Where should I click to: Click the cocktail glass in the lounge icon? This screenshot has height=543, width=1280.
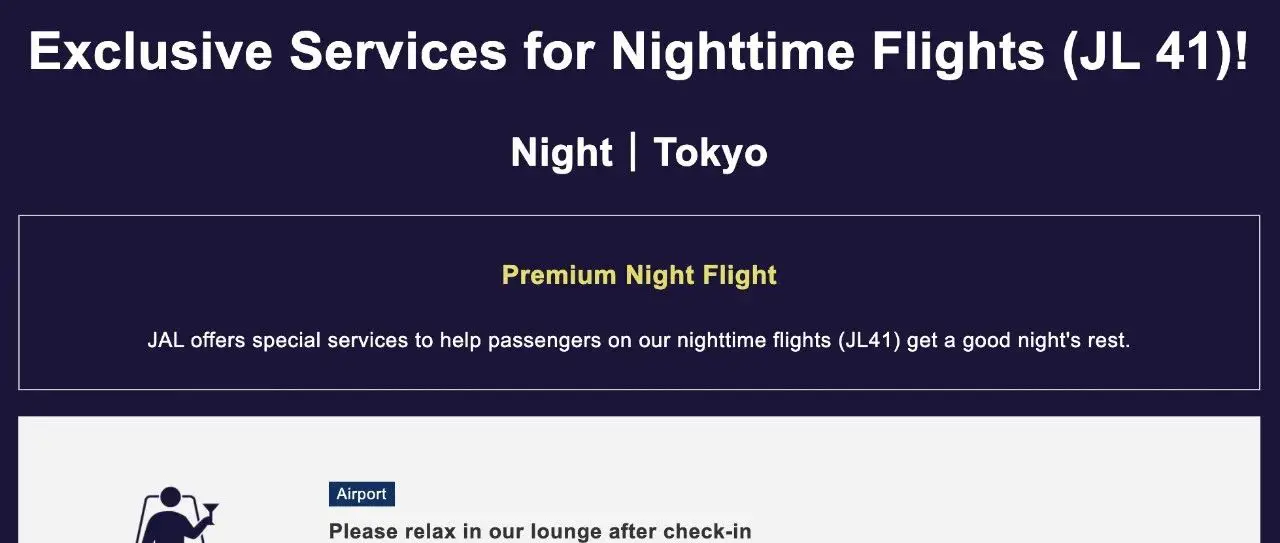point(209,513)
